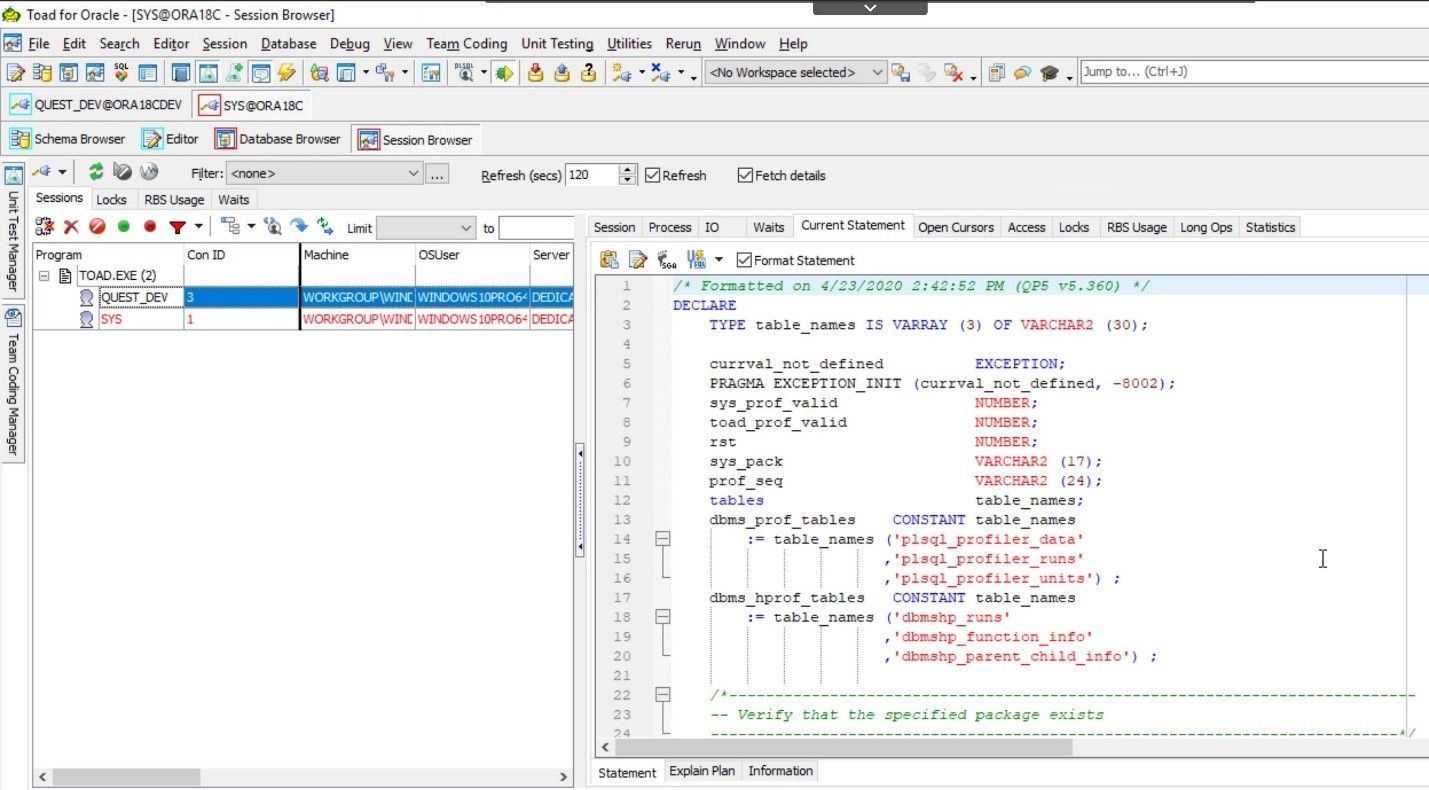Open the Filter dropdown showing none

pos(414,173)
